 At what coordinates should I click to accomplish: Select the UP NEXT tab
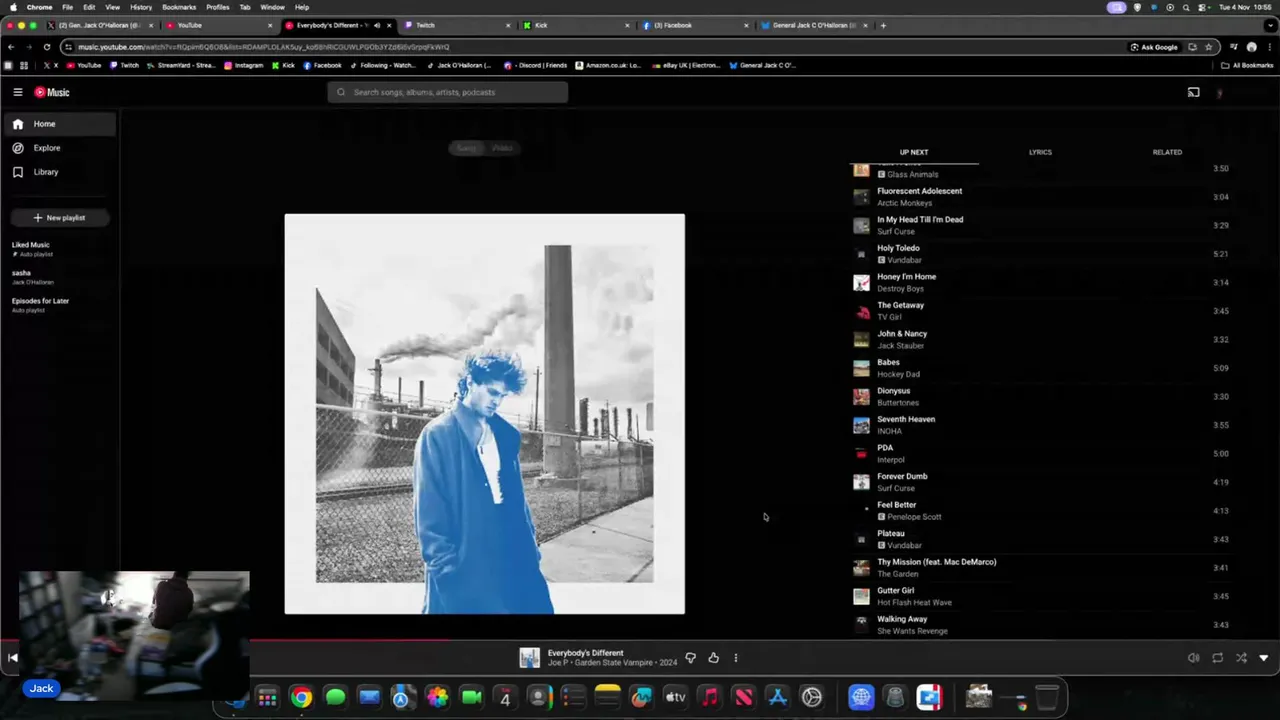(x=914, y=152)
